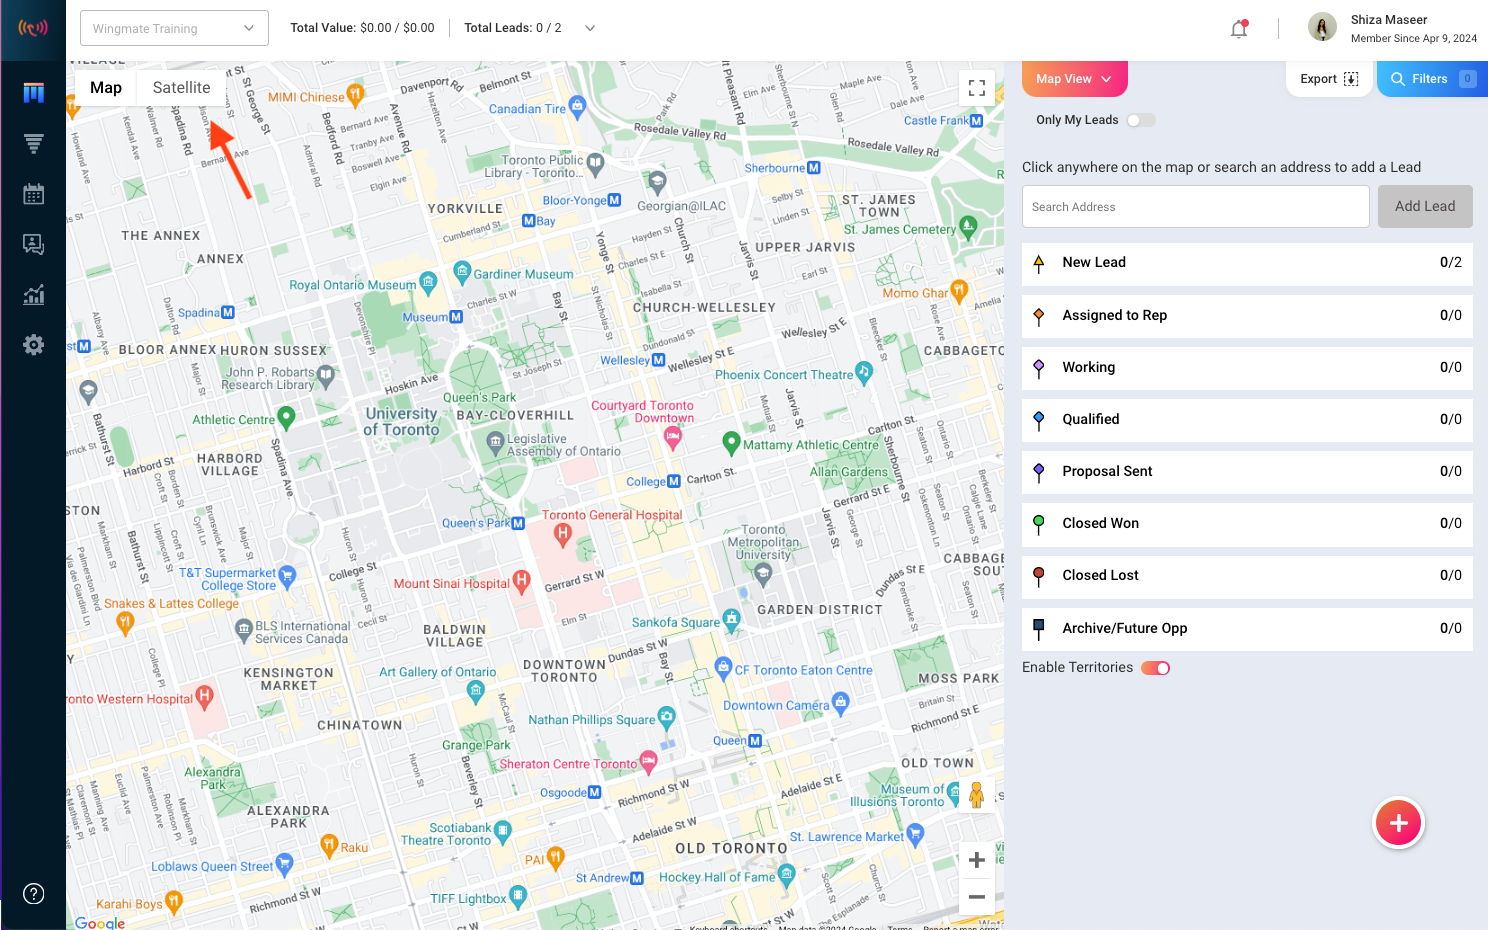Click the red plus floating button

(x=1398, y=823)
